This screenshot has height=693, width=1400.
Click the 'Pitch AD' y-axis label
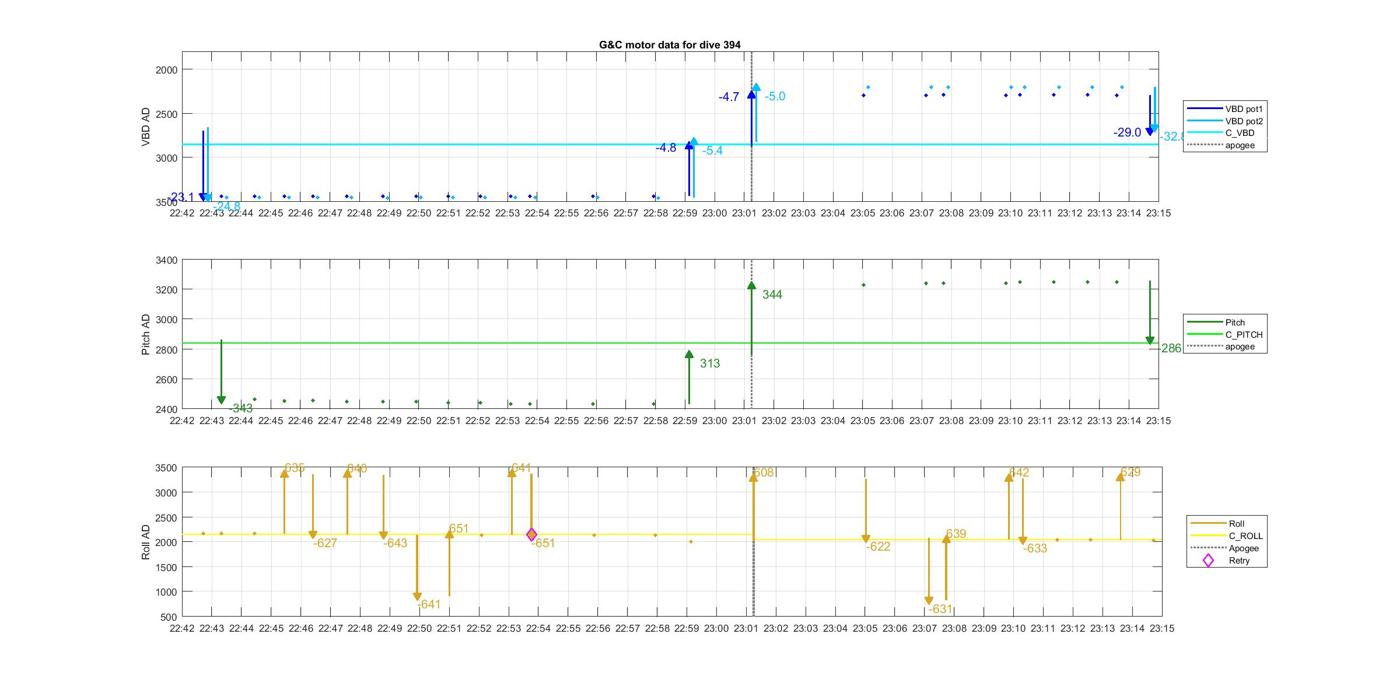pos(146,335)
